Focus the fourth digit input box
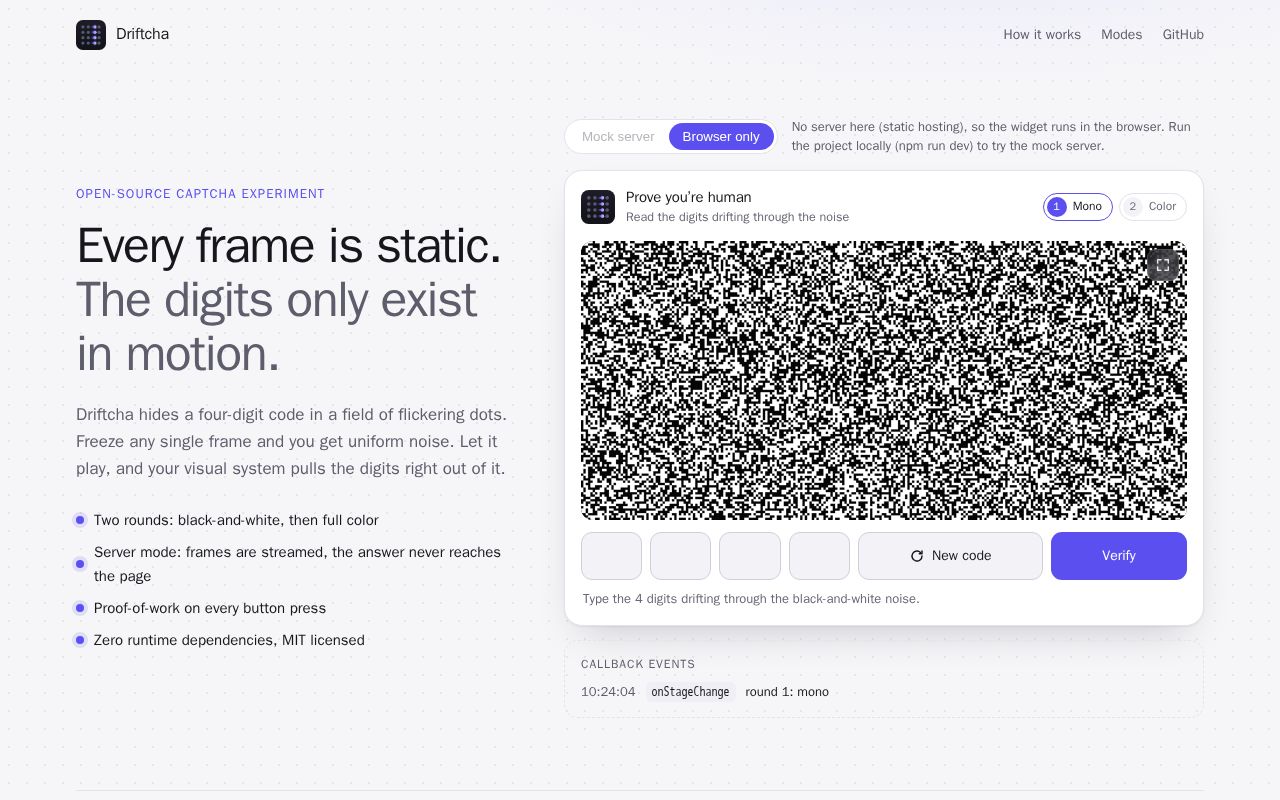Screen dimensions: 1280x800 pyautogui.click(x=819, y=556)
